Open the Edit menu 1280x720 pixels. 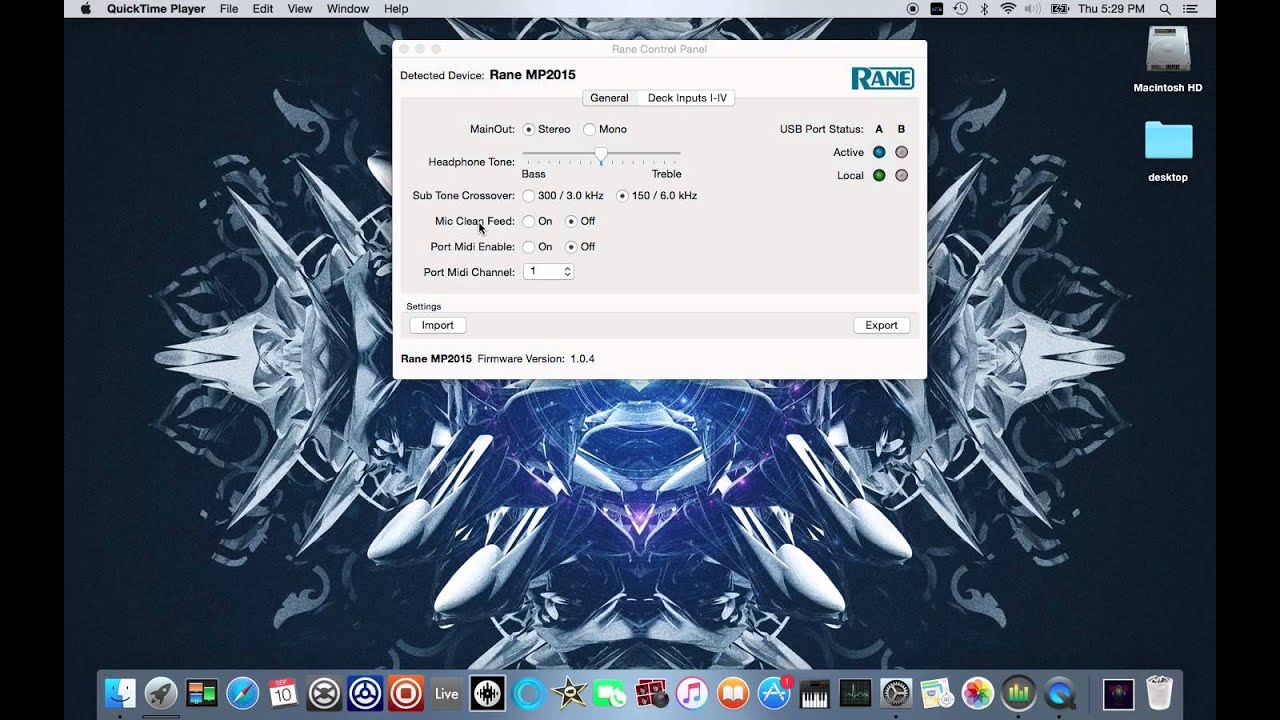pos(263,9)
